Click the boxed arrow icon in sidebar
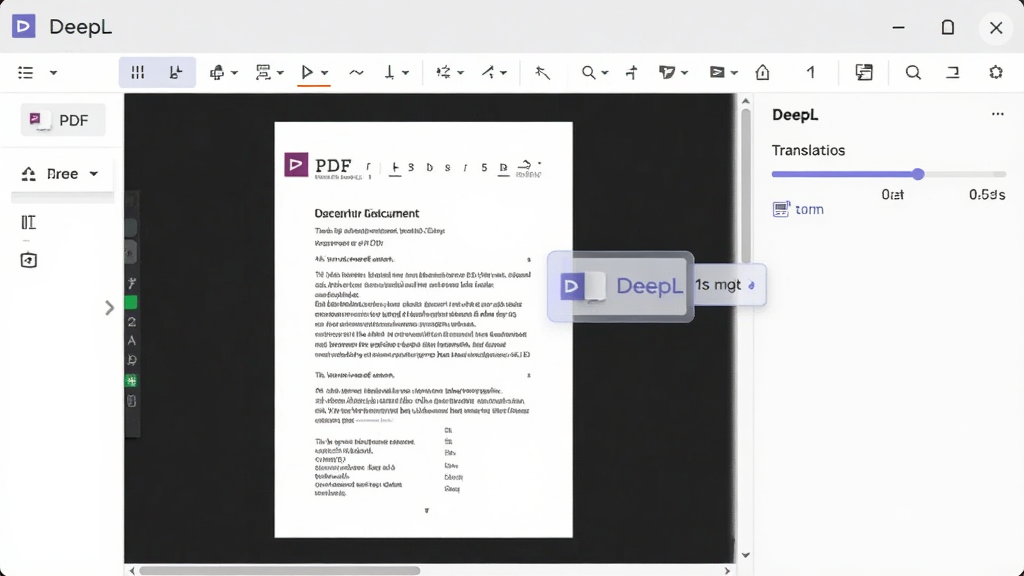The height and width of the screenshot is (576, 1024). tap(28, 260)
